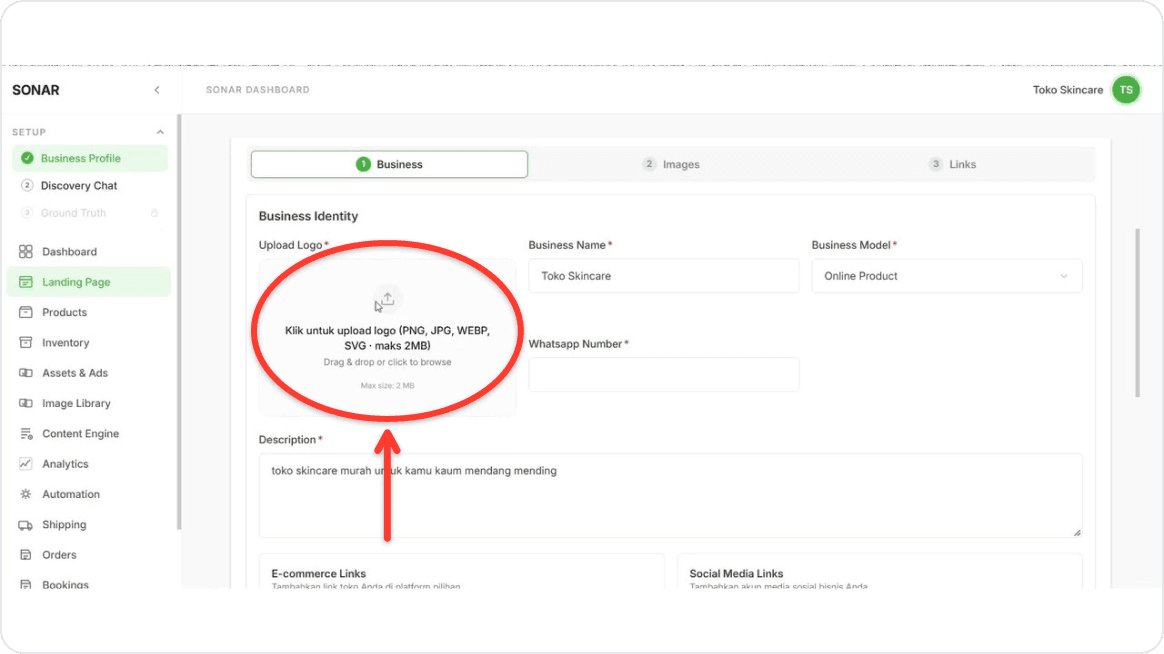
Task: Select the Products box icon
Action: (26, 313)
